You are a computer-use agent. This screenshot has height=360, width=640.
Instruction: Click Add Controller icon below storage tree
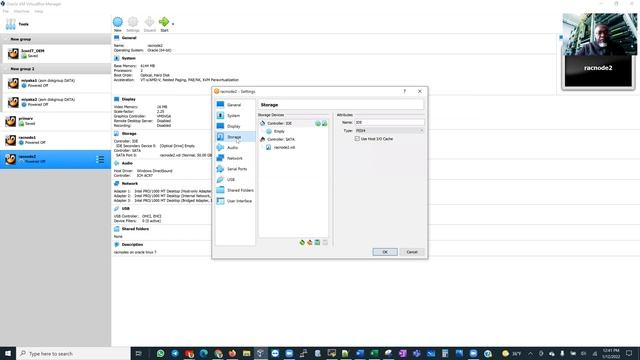point(302,242)
